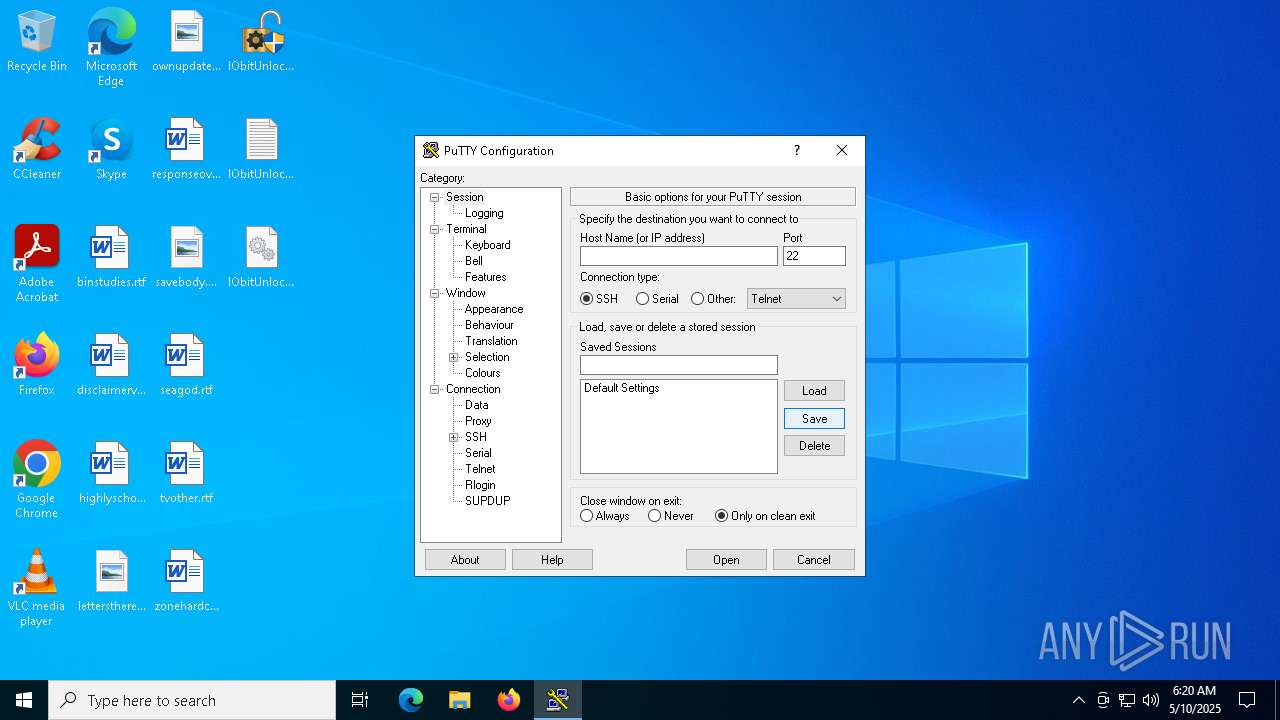Click the Saved Sessions name field
The image size is (1280, 720).
678,365
